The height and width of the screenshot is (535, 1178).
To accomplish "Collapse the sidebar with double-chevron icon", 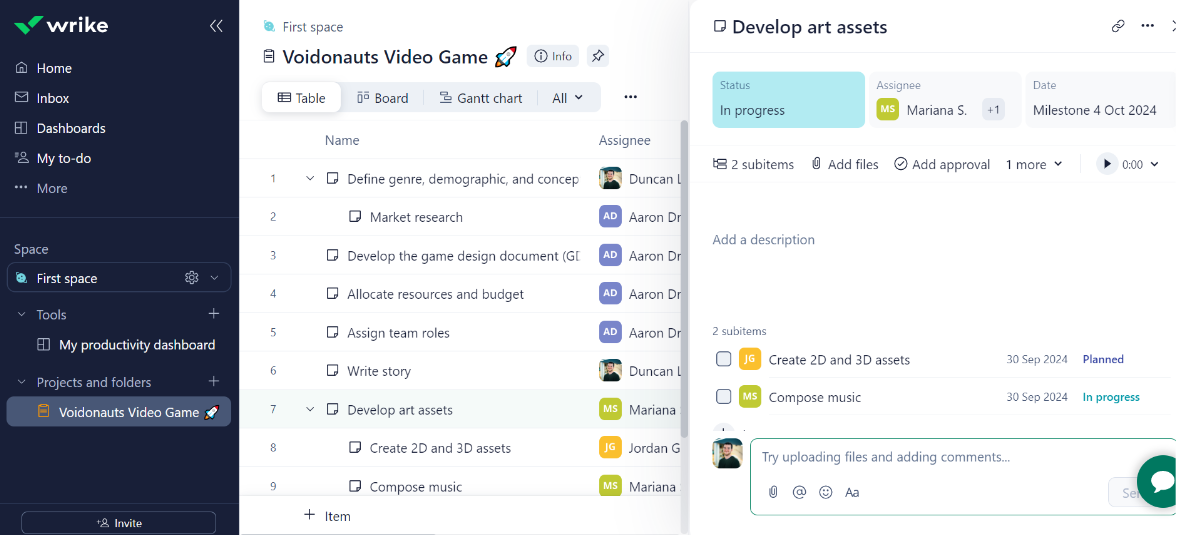I will tap(216, 26).
